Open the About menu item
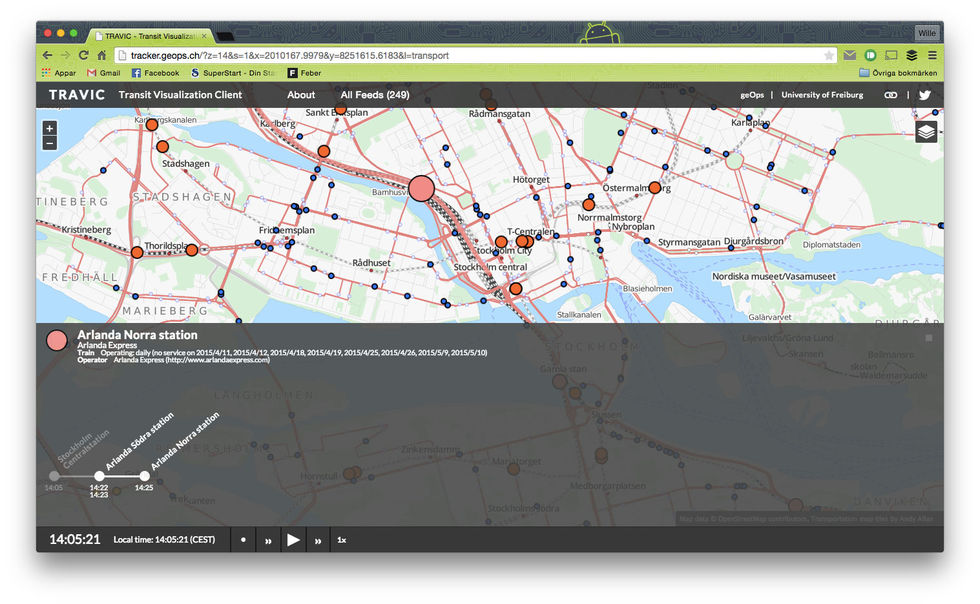Image resolution: width=980 pixels, height=604 pixels. pyautogui.click(x=301, y=95)
